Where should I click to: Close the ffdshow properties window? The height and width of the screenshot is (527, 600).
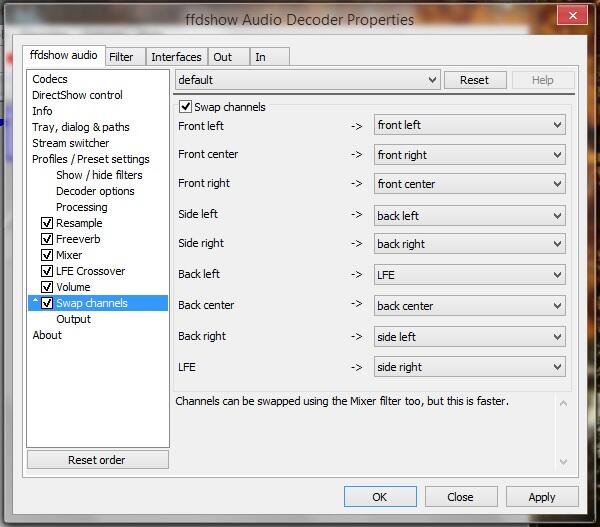(572, 16)
